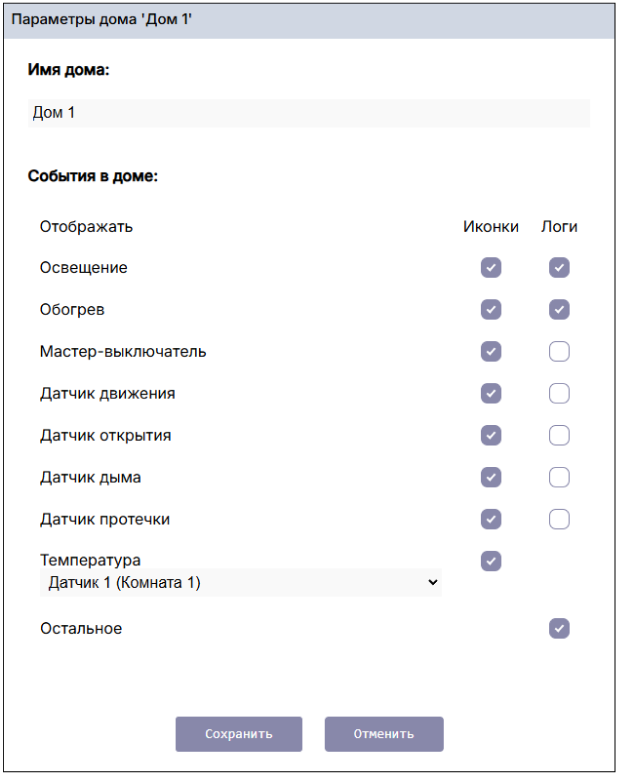The height and width of the screenshot is (776, 618).
Task: Uncheck Освещение icons checkbox
Action: 490,268
